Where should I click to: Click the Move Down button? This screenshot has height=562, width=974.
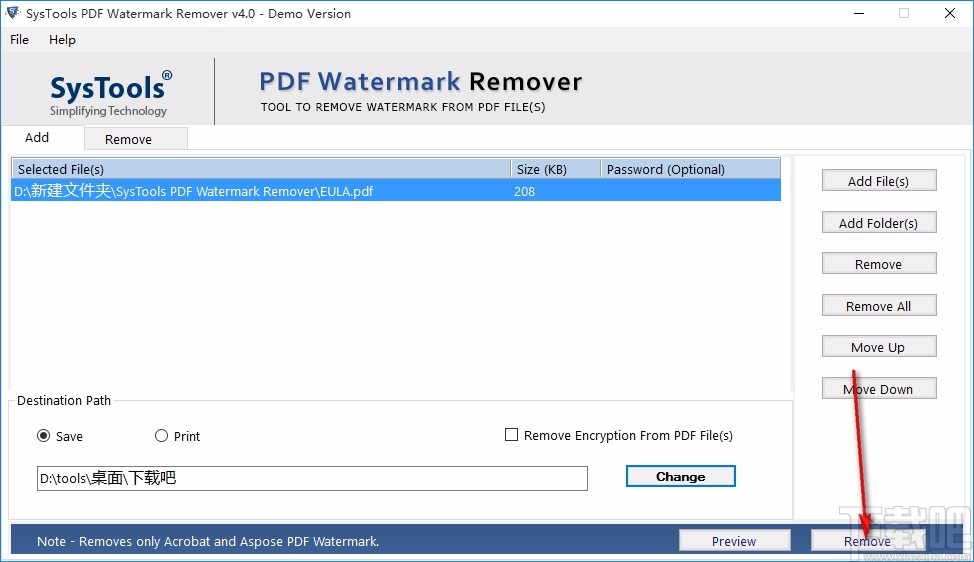pyautogui.click(x=878, y=389)
